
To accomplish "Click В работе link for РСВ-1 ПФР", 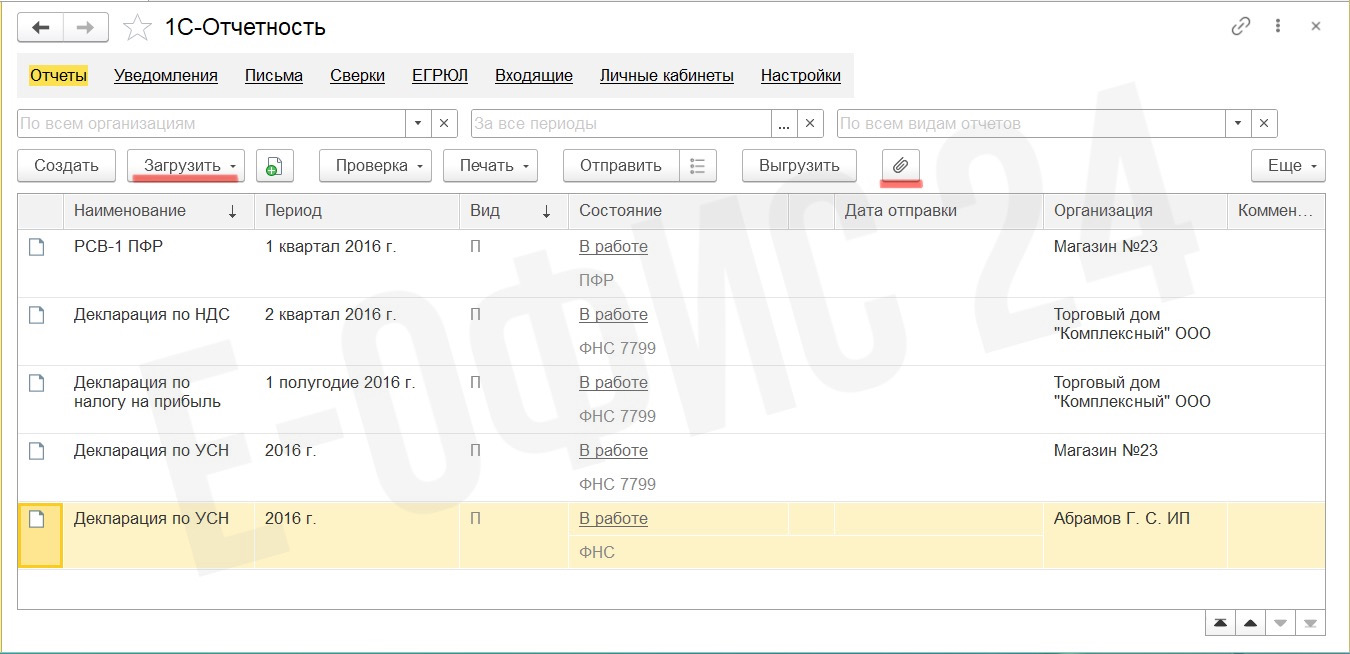I will (x=613, y=247).
